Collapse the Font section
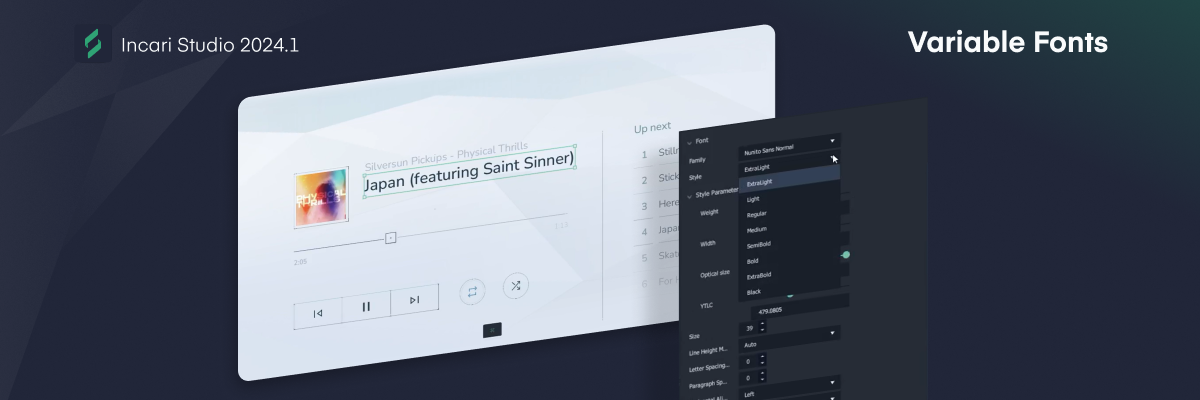This screenshot has width=1200, height=400. pos(688,141)
